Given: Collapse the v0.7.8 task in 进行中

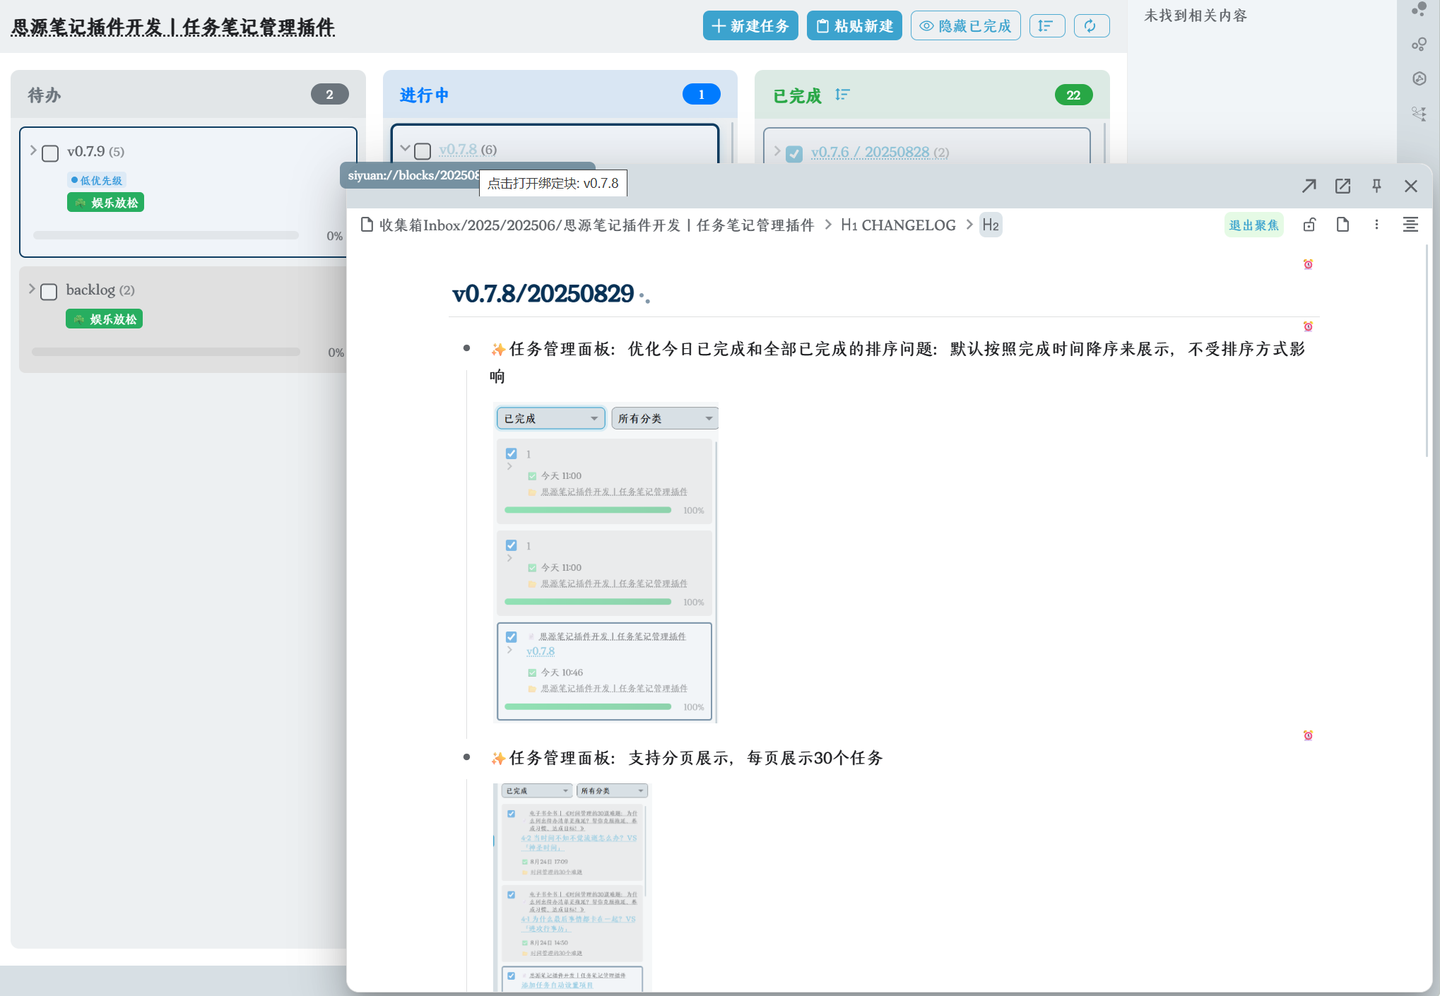Looking at the screenshot, I should click(x=405, y=149).
